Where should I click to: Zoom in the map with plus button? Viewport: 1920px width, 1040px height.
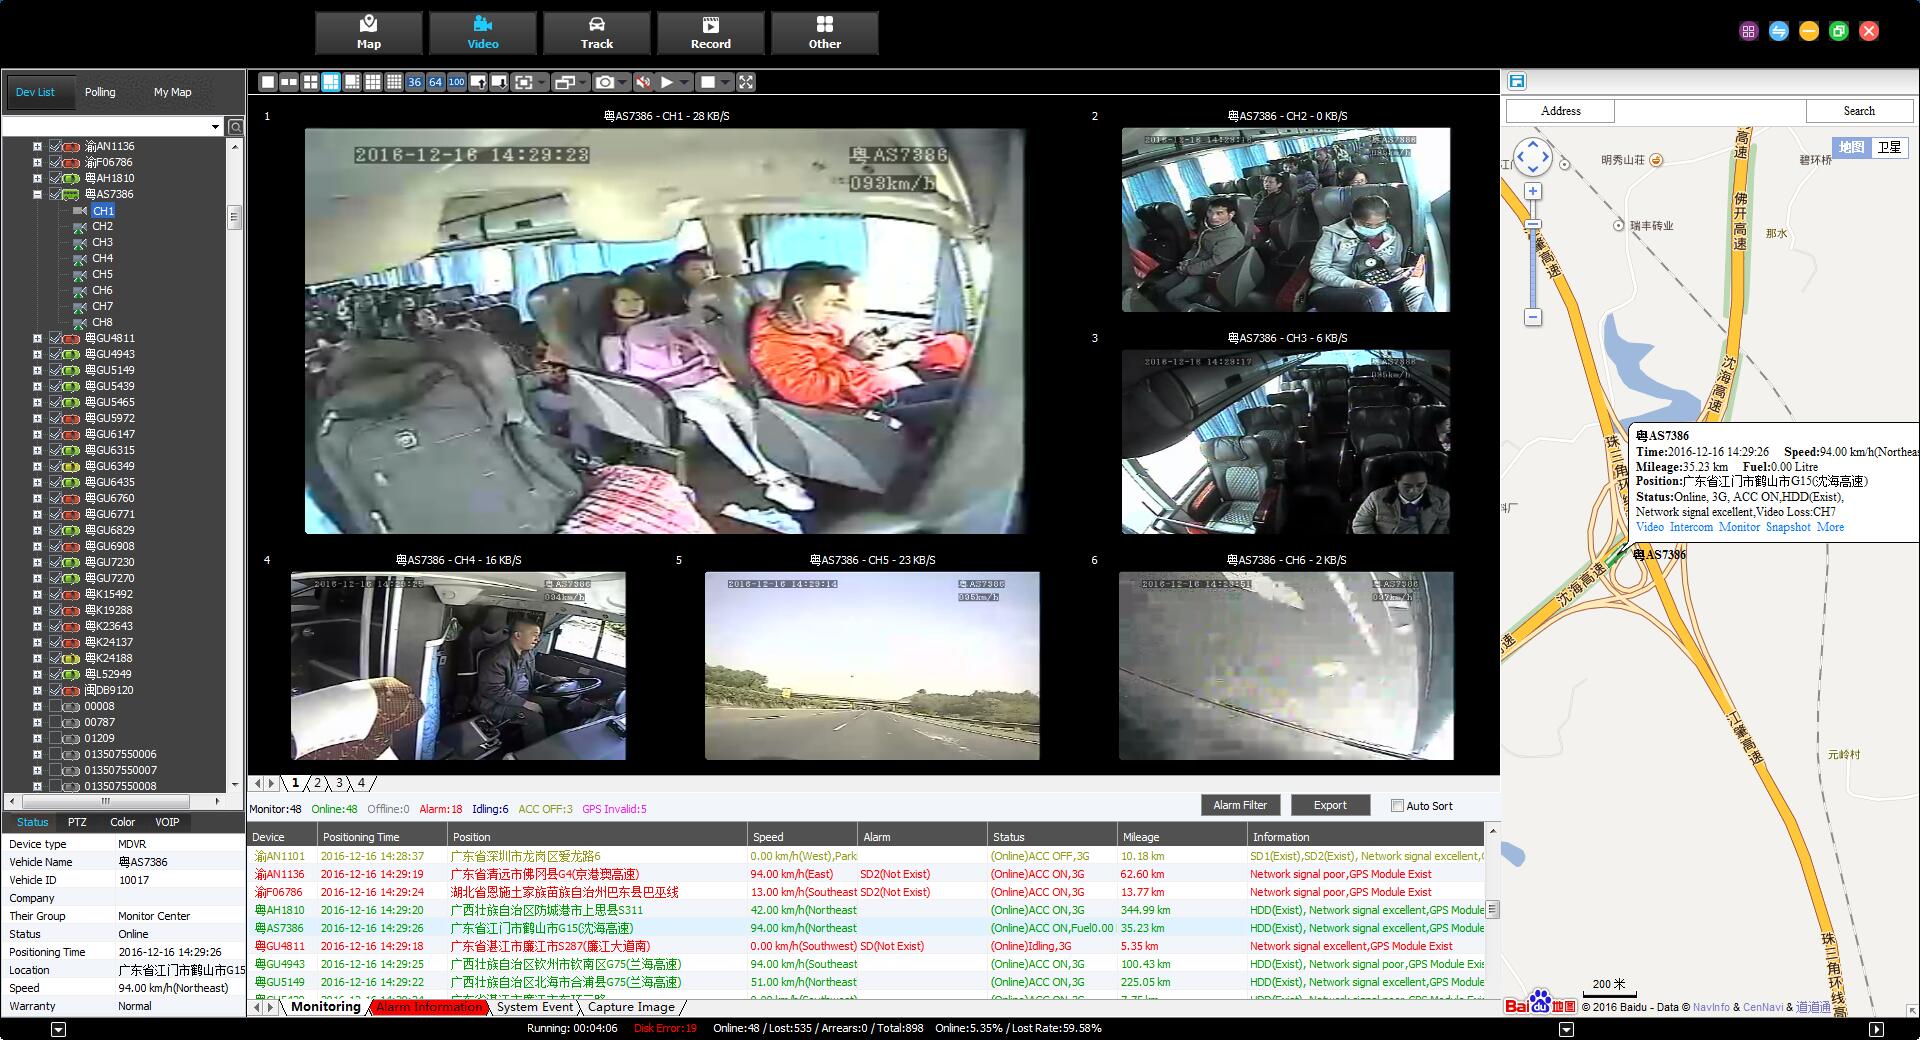point(1532,191)
